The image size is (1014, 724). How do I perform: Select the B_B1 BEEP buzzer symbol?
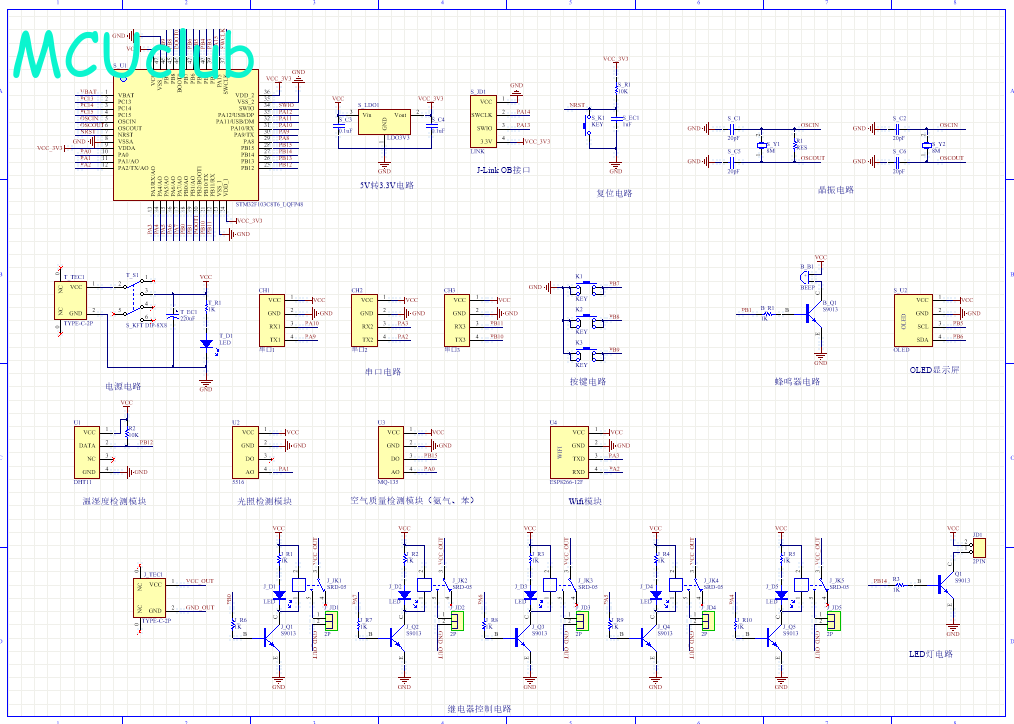click(x=806, y=277)
